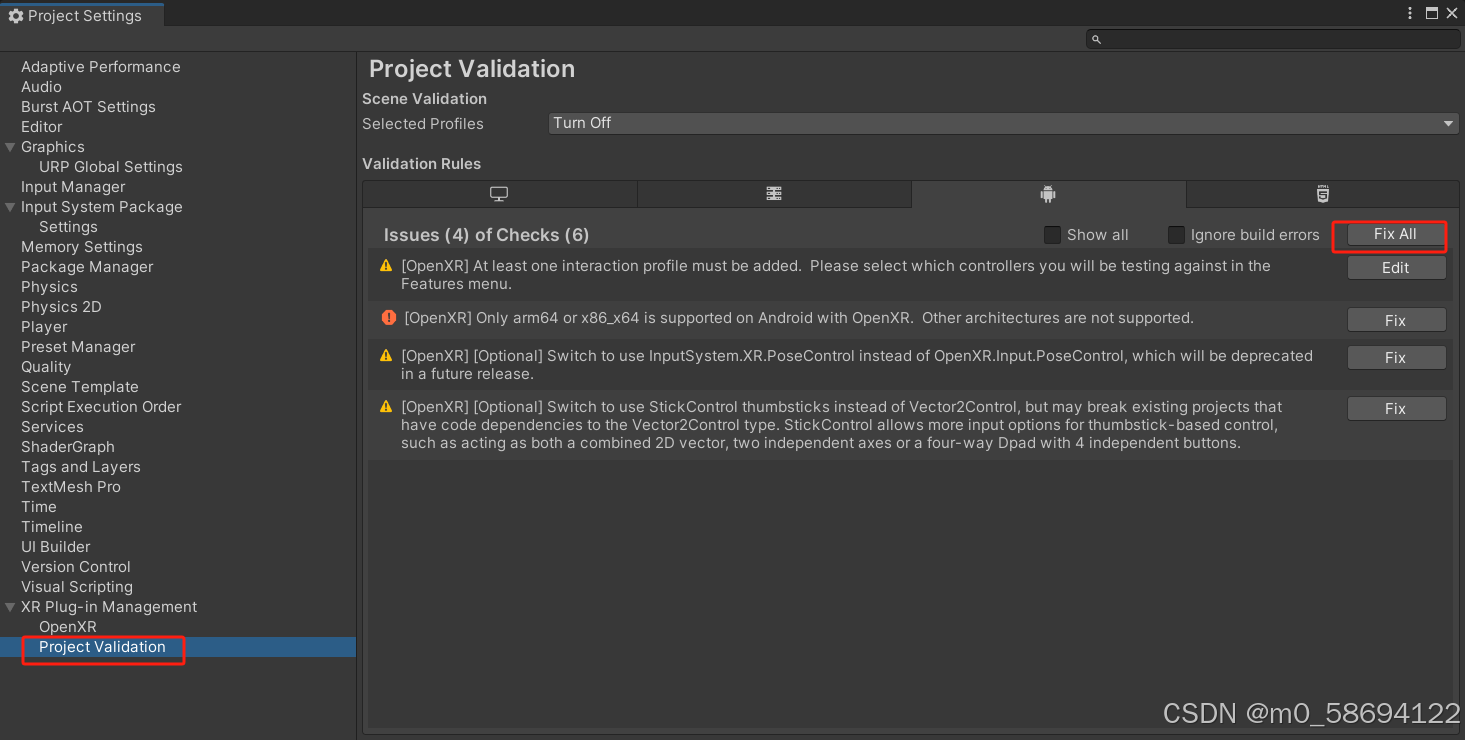Check Ignore build errors

[x=1176, y=234]
